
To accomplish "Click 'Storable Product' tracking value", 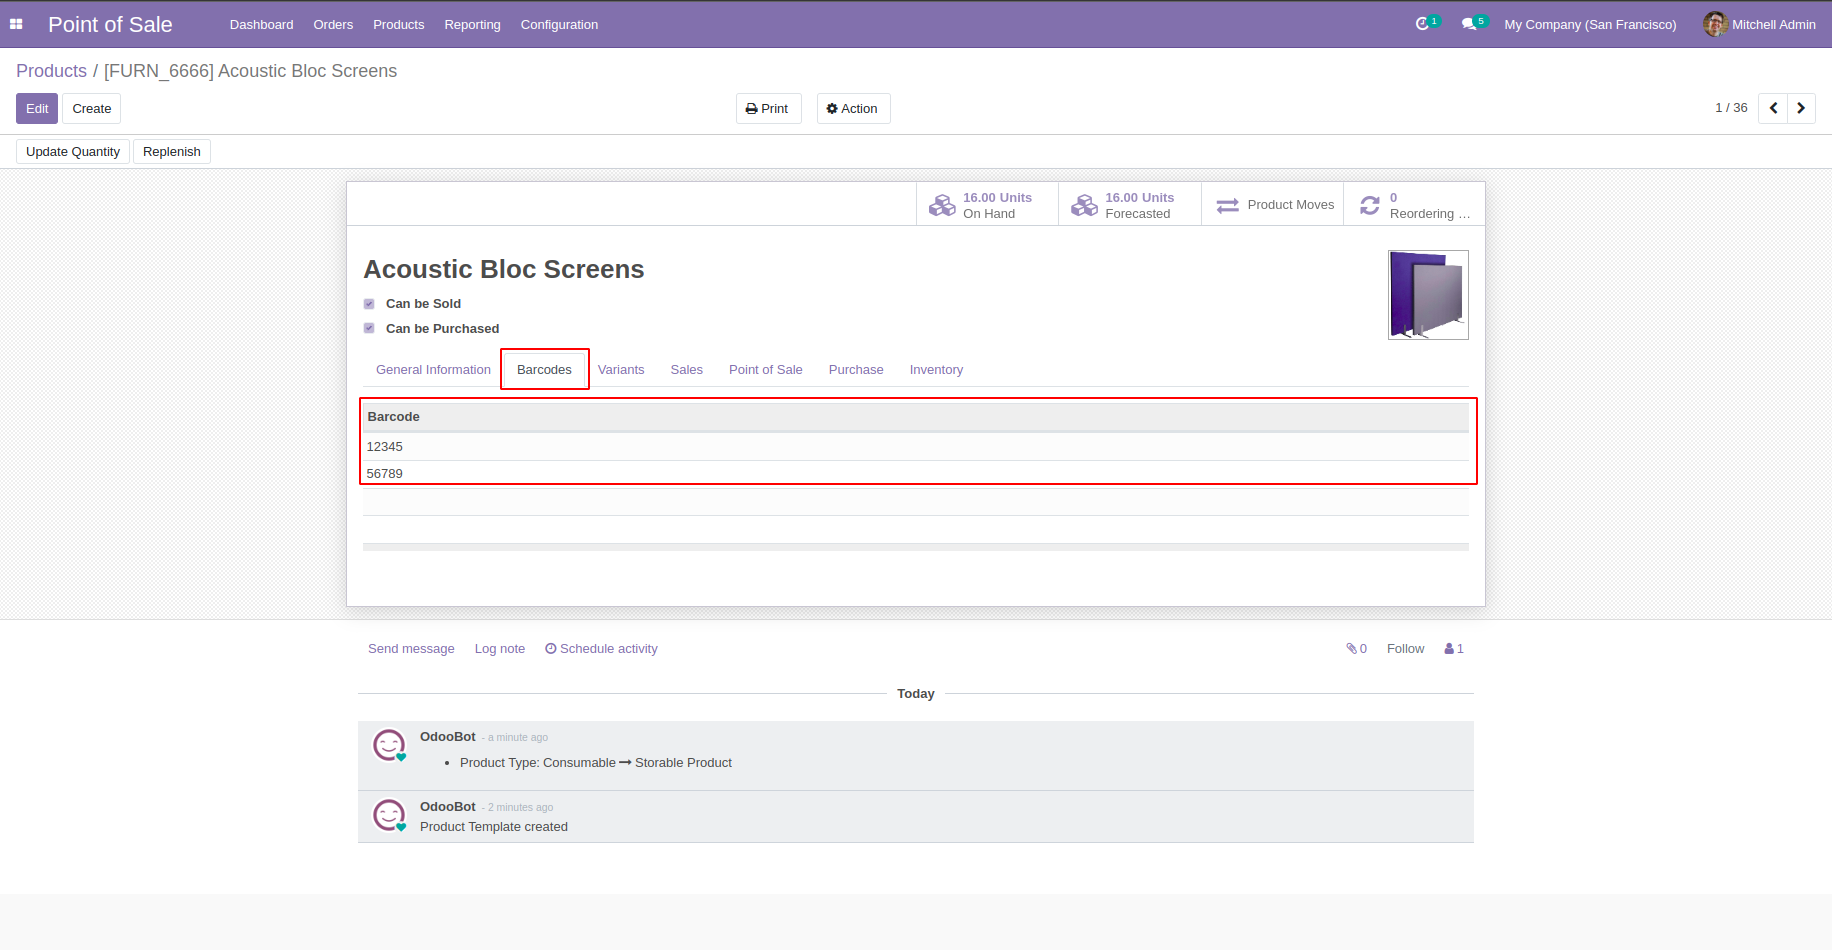I will (683, 763).
